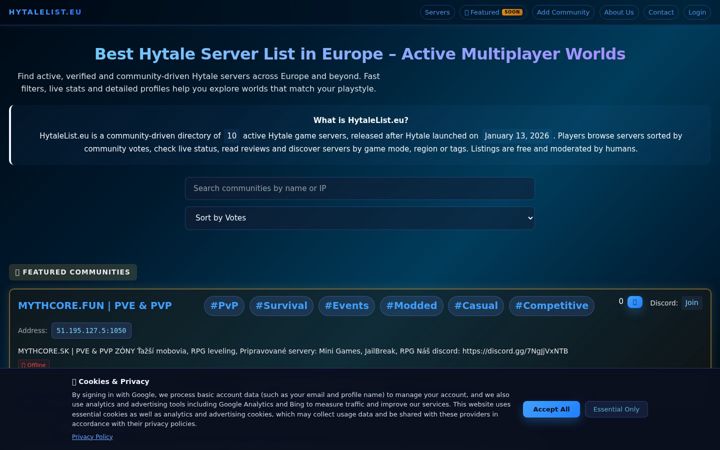The width and height of the screenshot is (720, 450).
Task: Click the vote icon button for Mythcore
Action: [x=635, y=302]
